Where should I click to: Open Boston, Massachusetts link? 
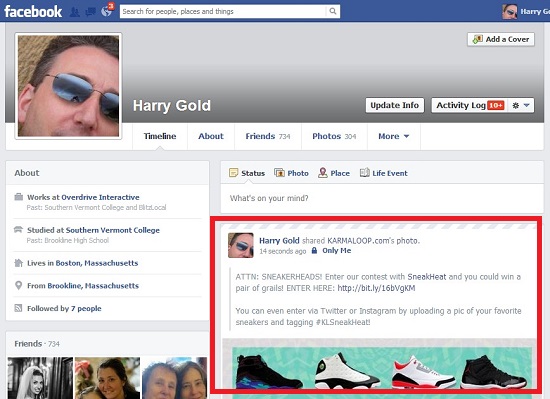(97, 263)
